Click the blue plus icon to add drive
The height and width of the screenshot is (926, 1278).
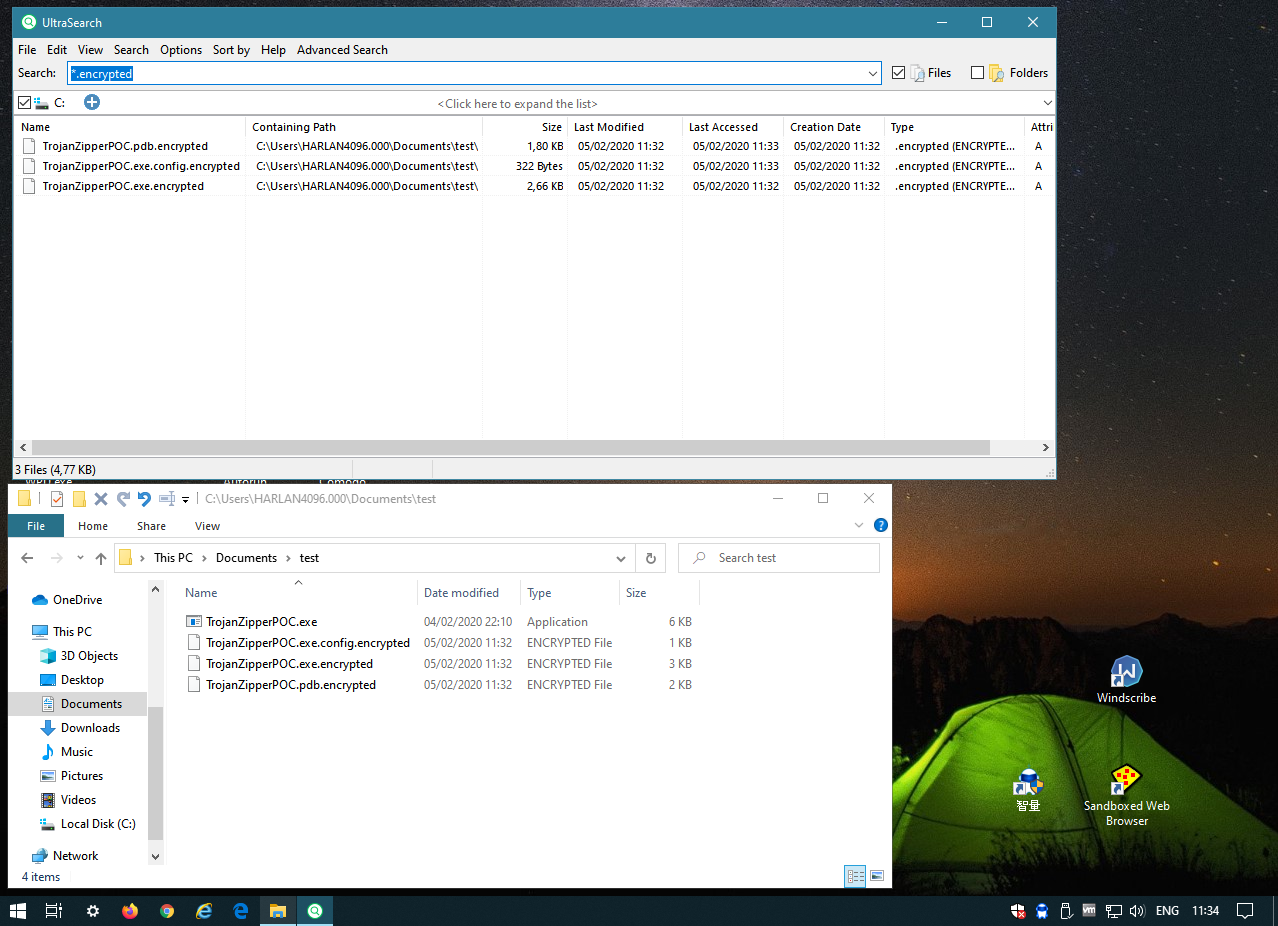[92, 102]
